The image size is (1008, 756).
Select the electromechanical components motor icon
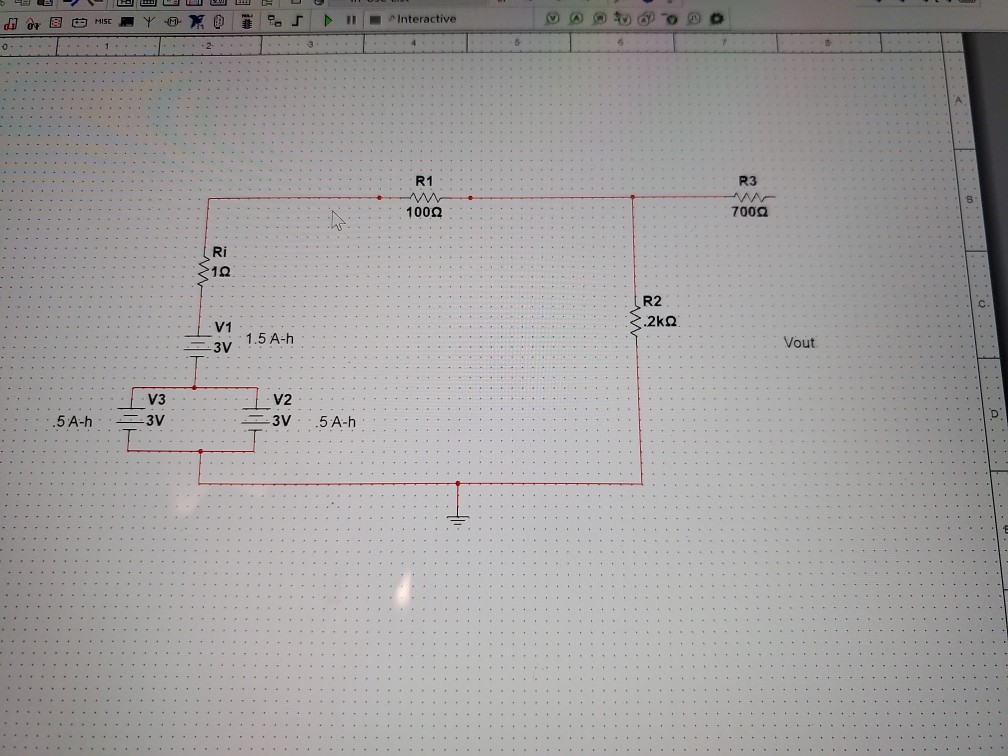171,21
